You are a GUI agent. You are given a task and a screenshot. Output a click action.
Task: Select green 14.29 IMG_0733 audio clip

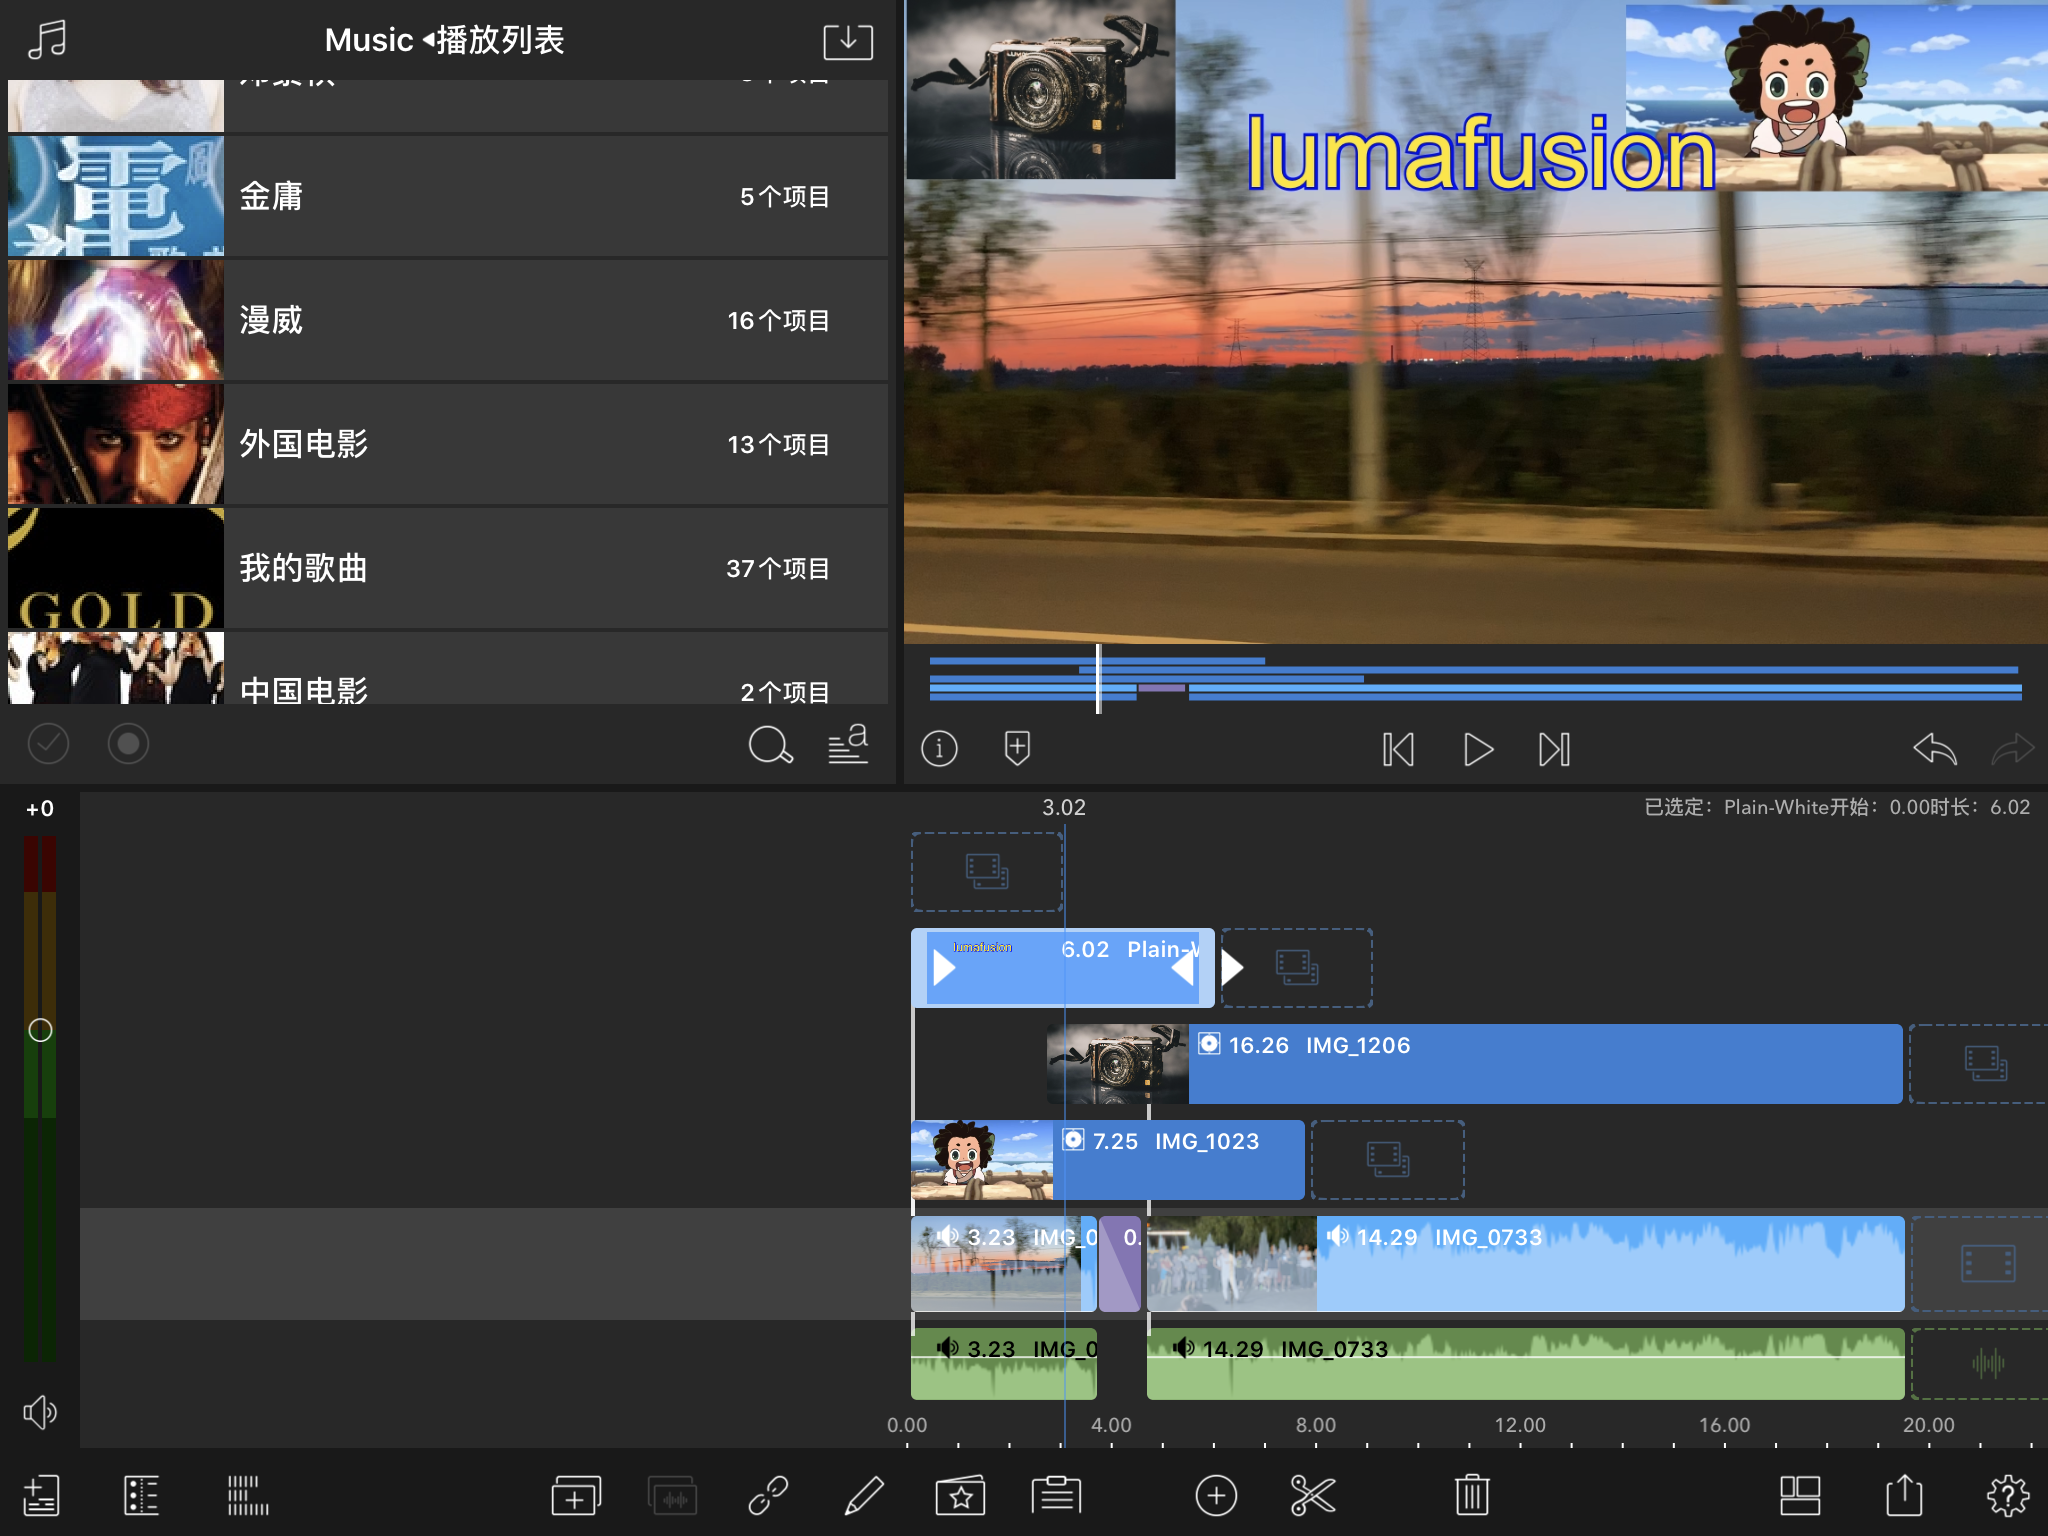(x=1526, y=1364)
